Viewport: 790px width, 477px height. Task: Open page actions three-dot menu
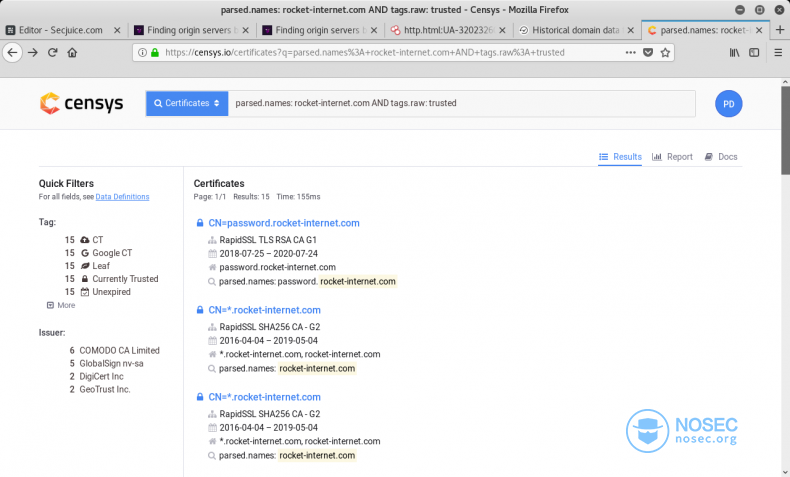pos(630,52)
